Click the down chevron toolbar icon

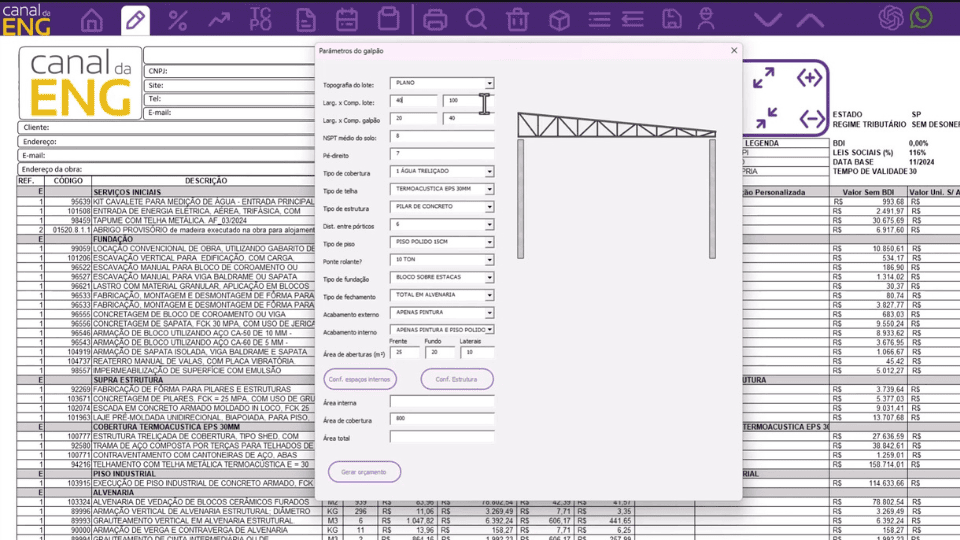point(768,21)
